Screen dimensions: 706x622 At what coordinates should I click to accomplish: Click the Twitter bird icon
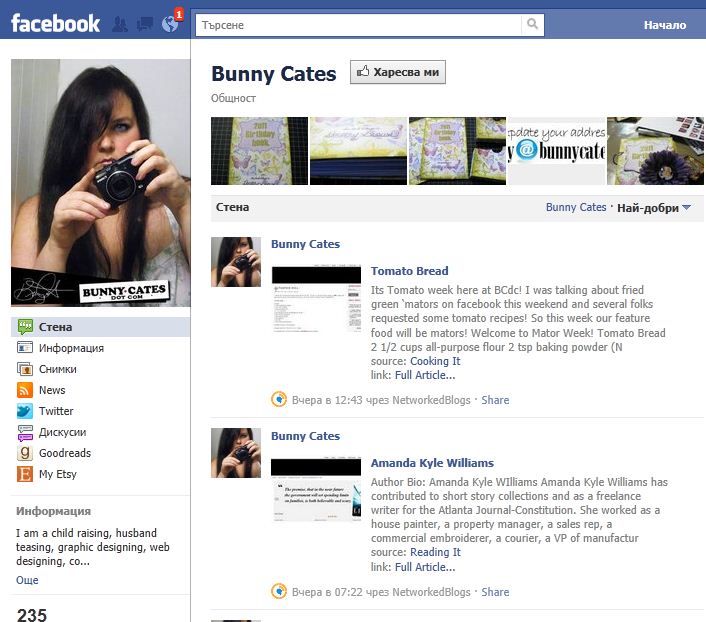[25, 411]
